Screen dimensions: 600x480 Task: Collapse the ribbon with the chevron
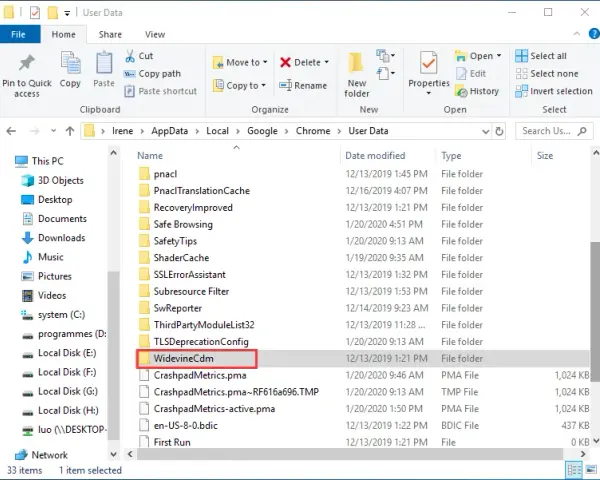pos(577,34)
